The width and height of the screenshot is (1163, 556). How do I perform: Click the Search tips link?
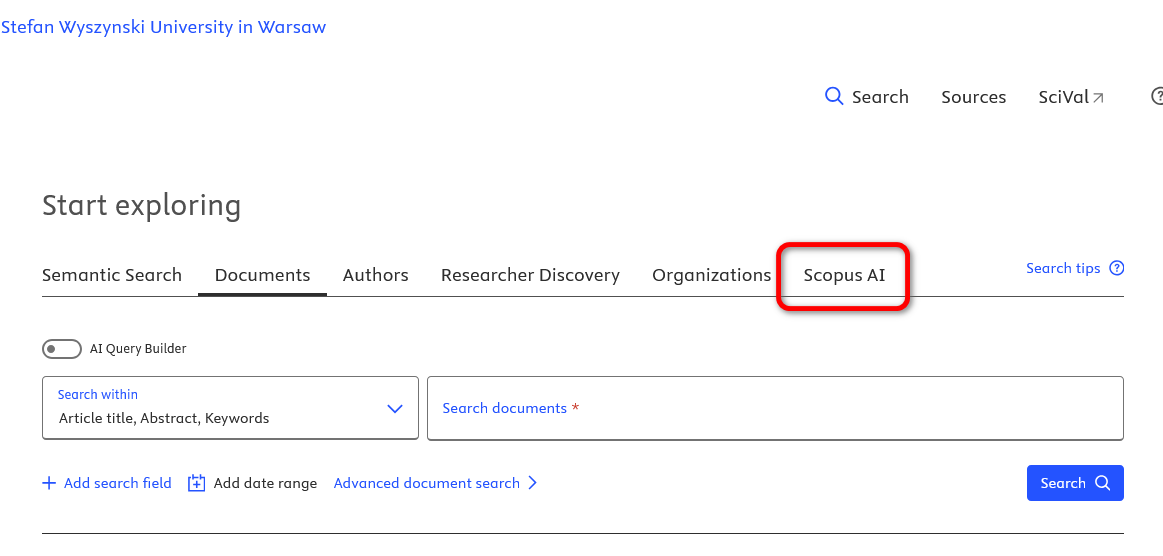tap(1063, 268)
